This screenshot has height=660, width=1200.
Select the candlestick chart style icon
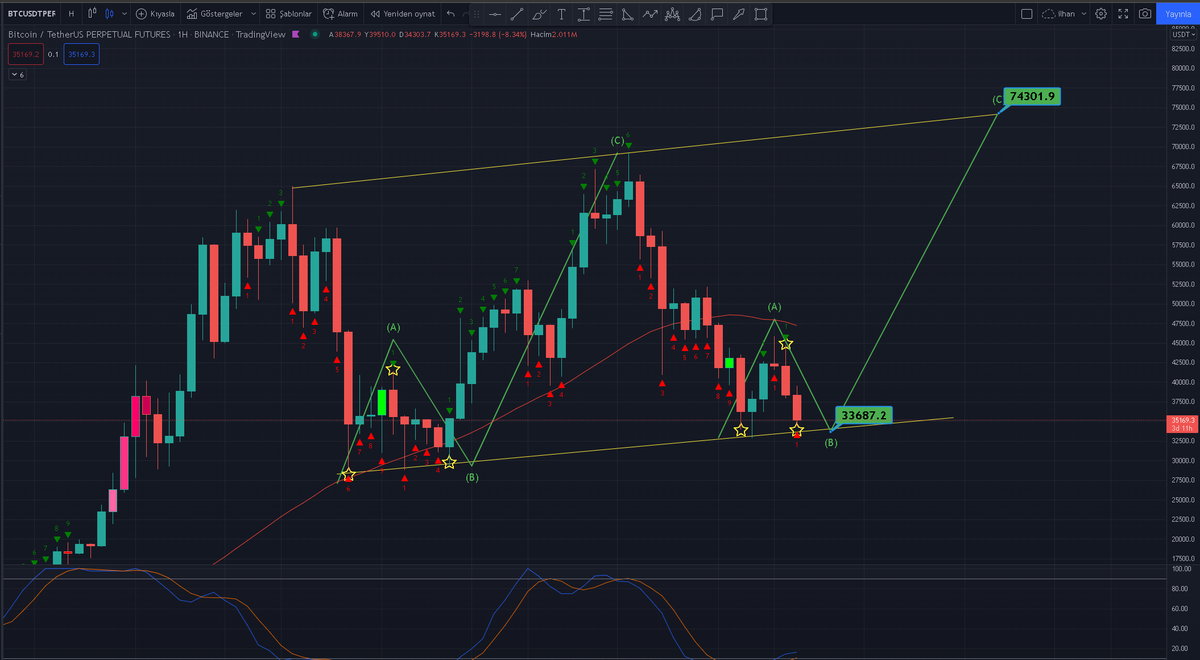[109, 14]
